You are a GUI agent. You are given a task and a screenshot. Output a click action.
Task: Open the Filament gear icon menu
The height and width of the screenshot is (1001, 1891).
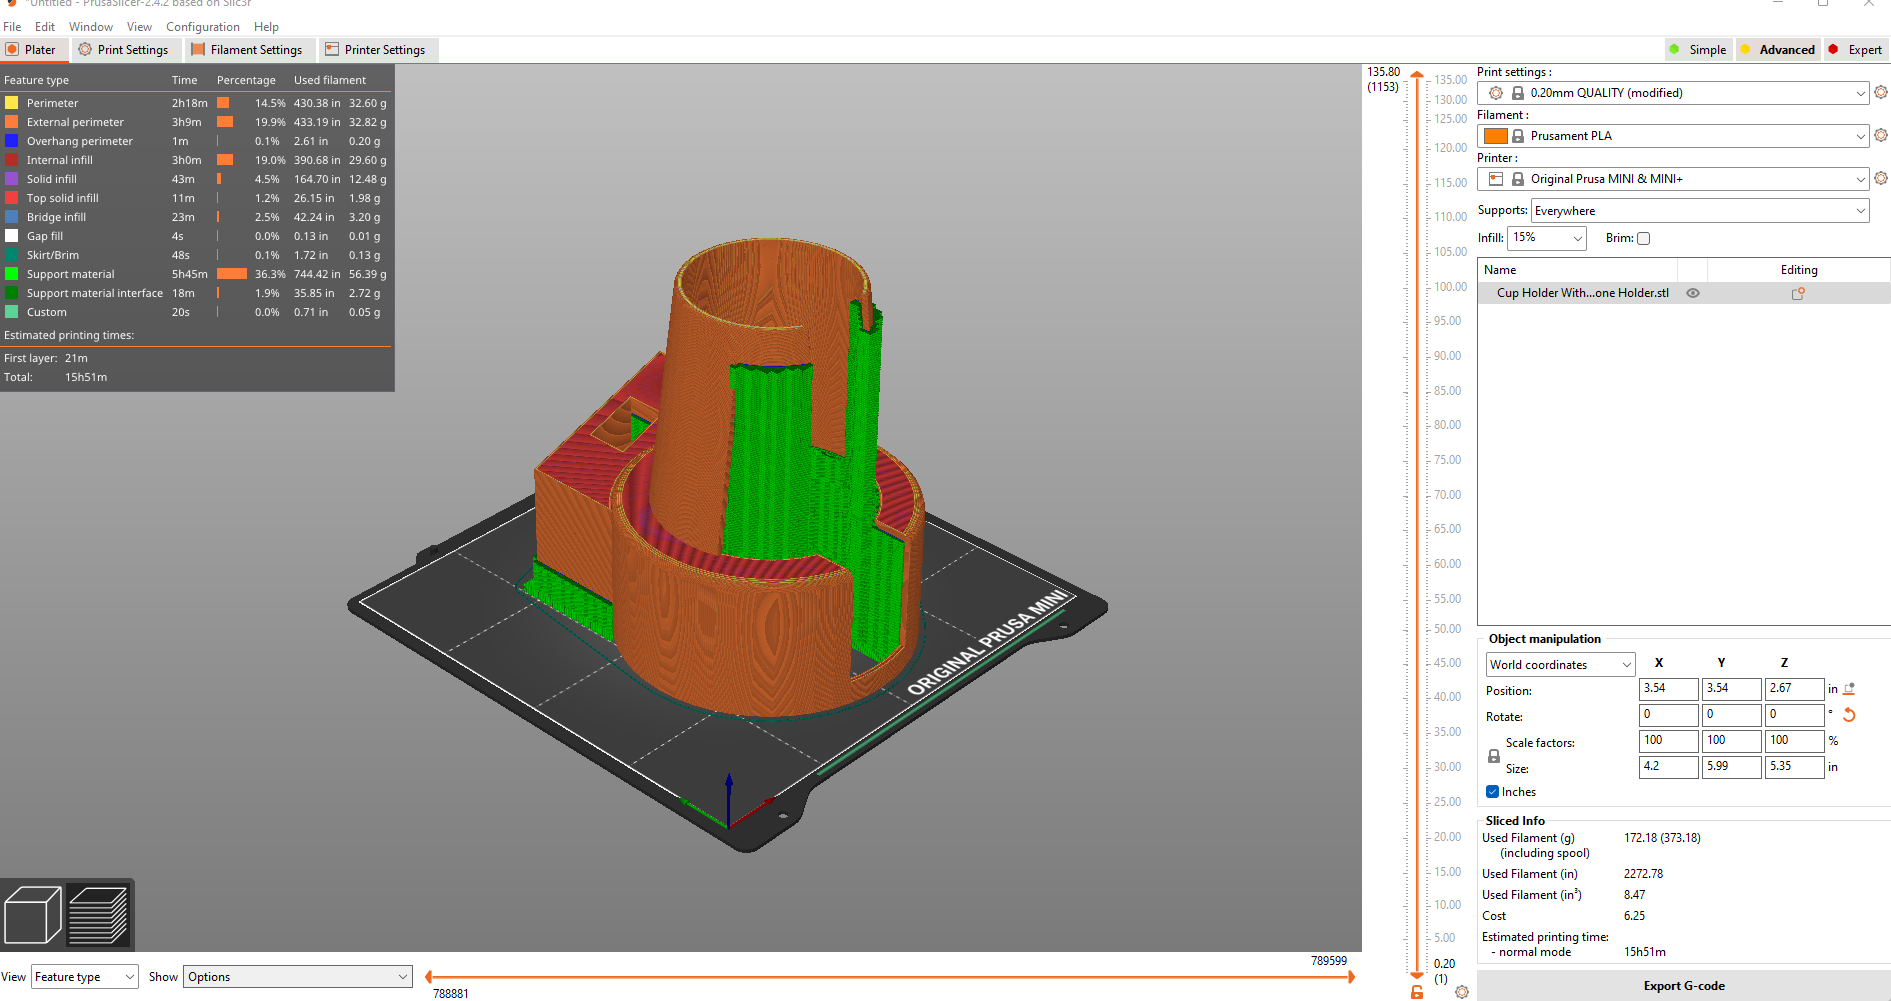pos(1881,135)
